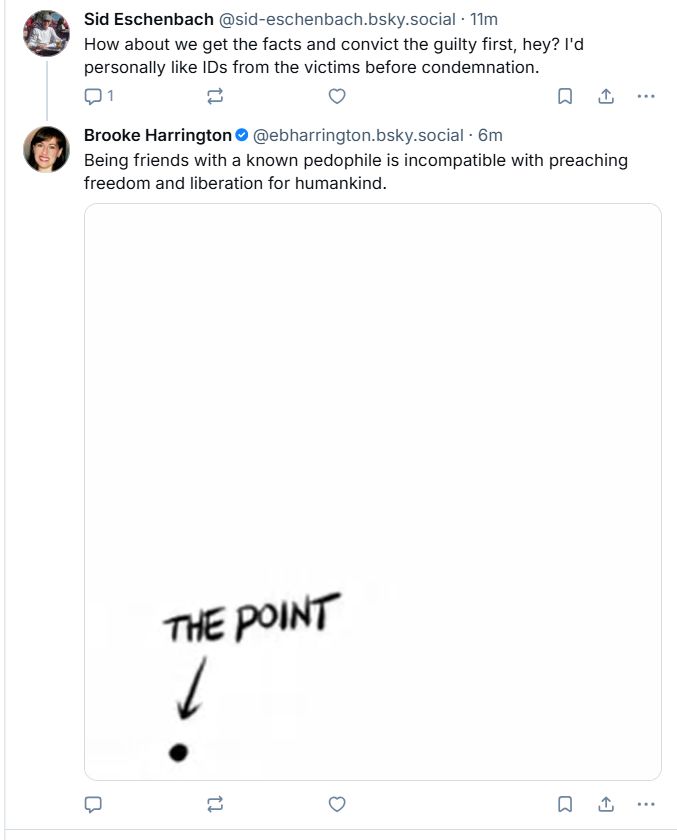Open Brooke Harrington's profile avatar
Image resolution: width=677 pixels, height=840 pixels.
coord(46,149)
